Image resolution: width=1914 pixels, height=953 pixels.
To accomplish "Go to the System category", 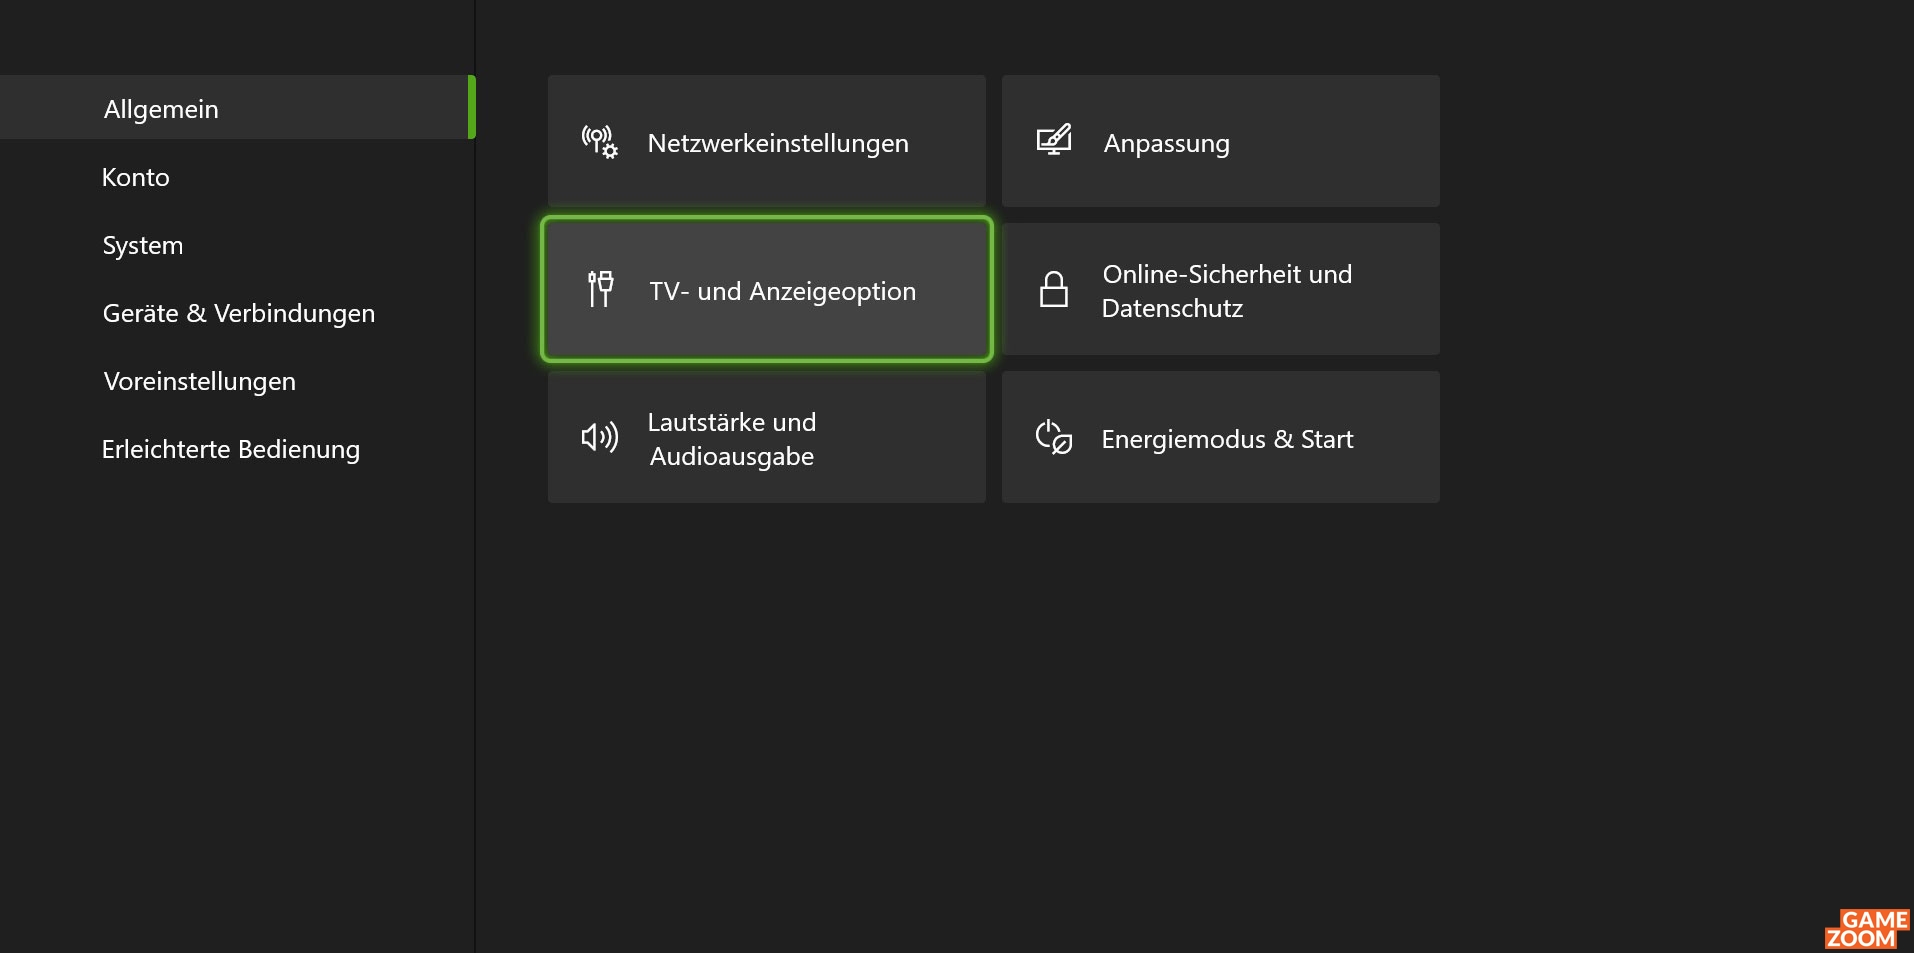I will tap(143, 245).
